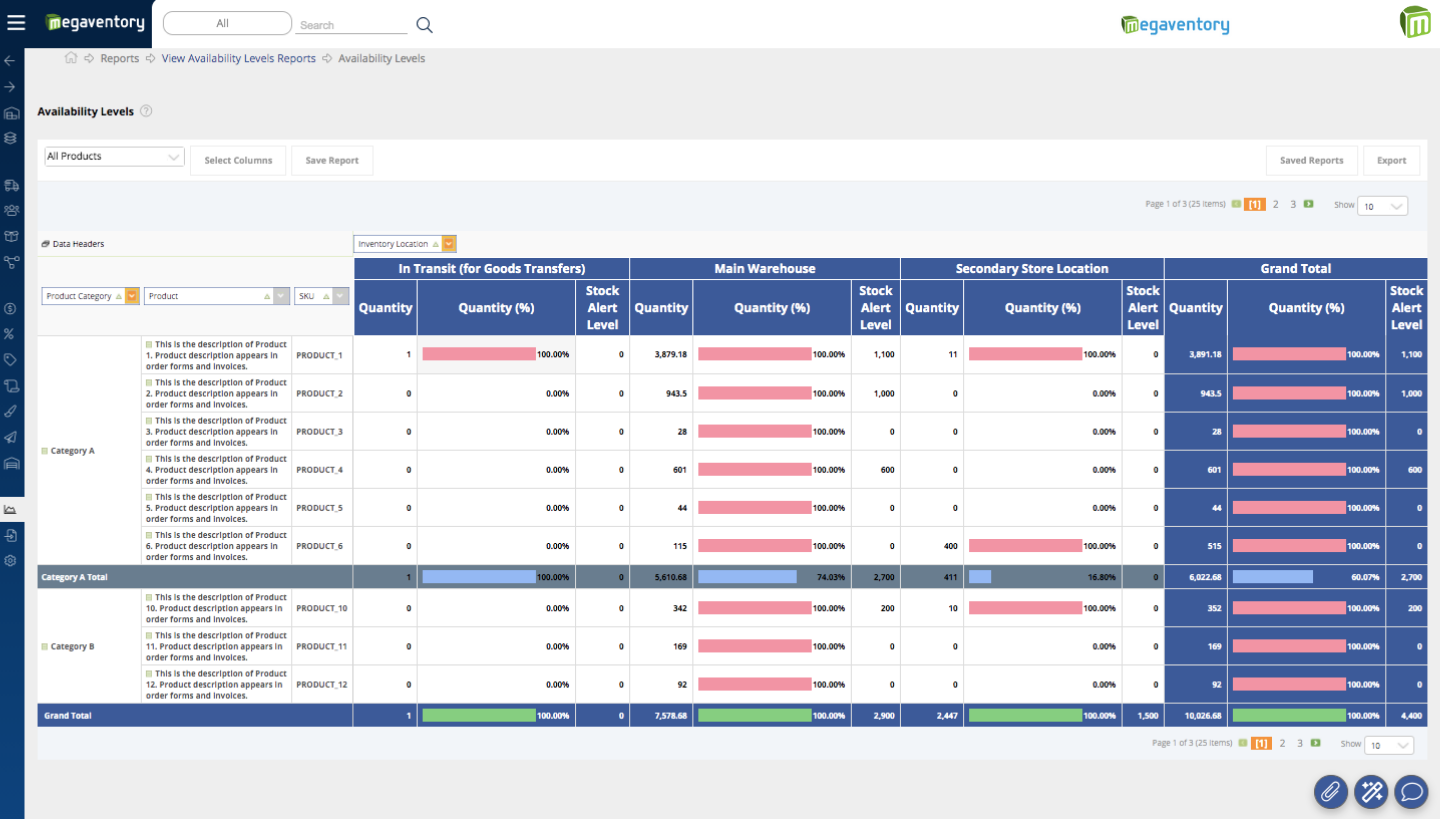Image resolution: width=1440 pixels, height=819 pixels.
Task: Click the search magnifier icon
Action: pyautogui.click(x=424, y=25)
